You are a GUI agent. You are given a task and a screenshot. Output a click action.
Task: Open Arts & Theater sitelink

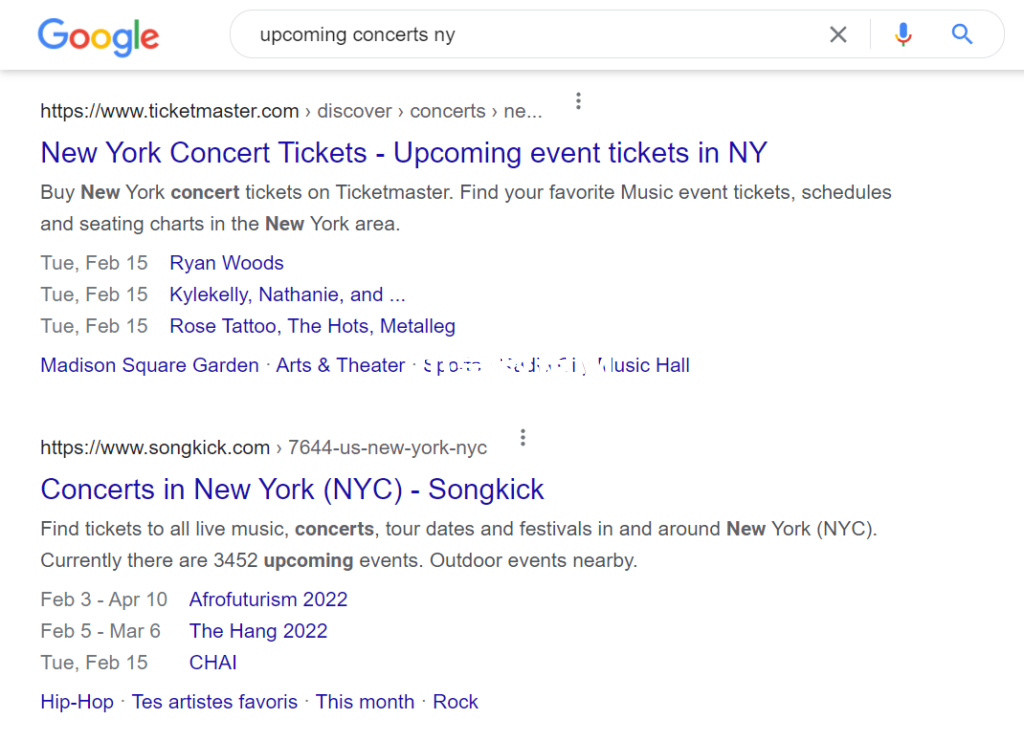(340, 365)
